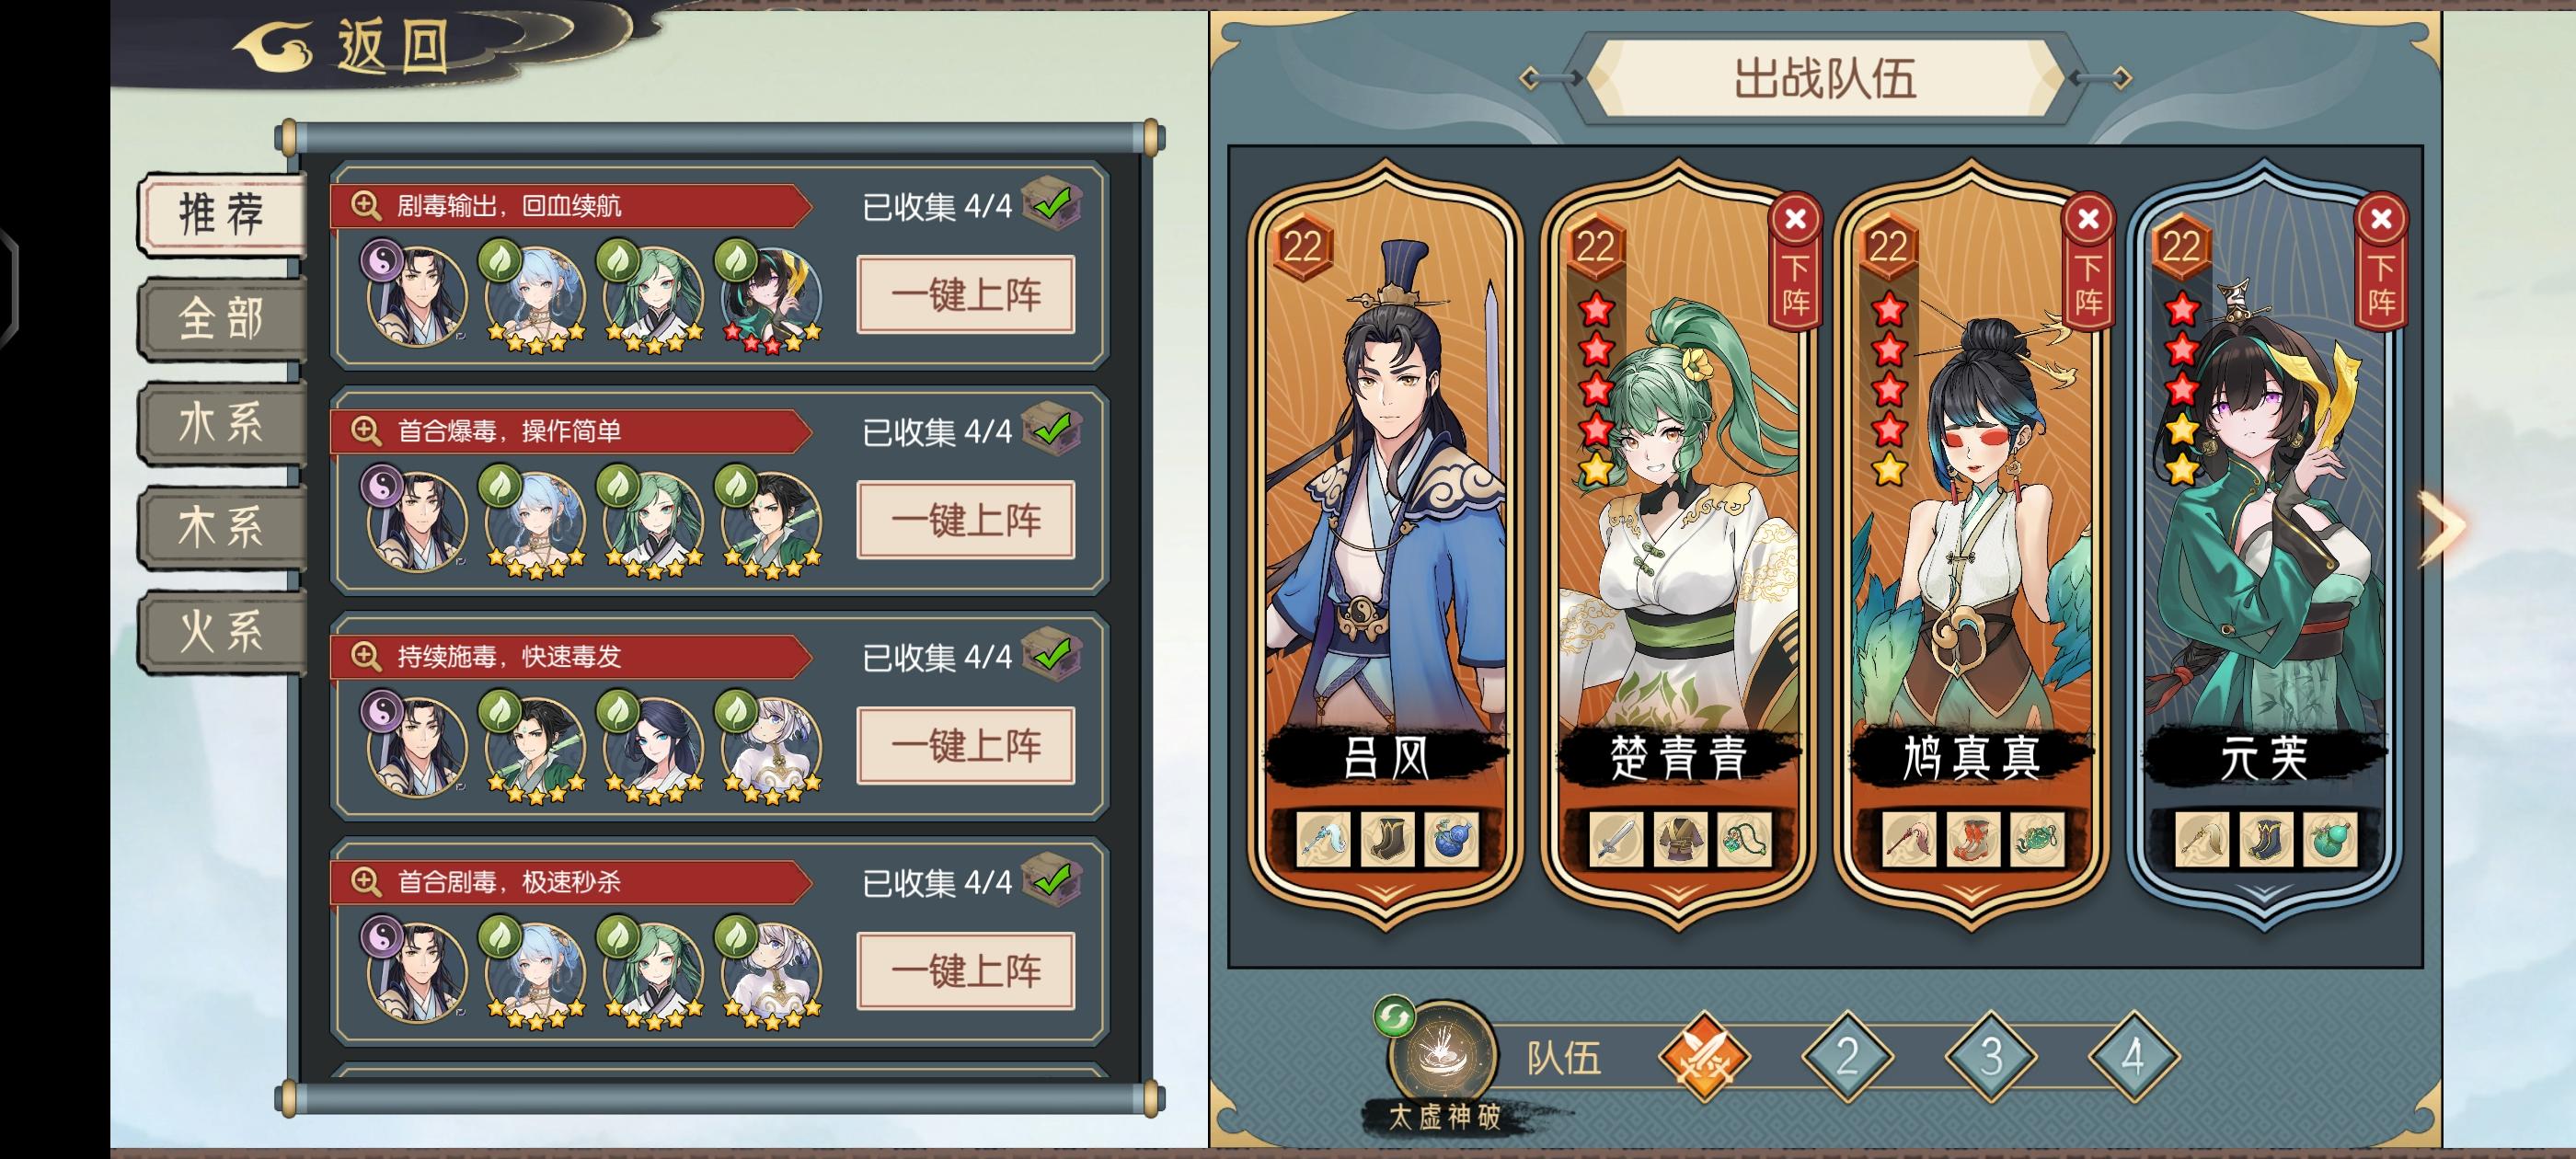Click the 返回 back button
Viewport: 2576px width, 1159px height.
(x=345, y=45)
